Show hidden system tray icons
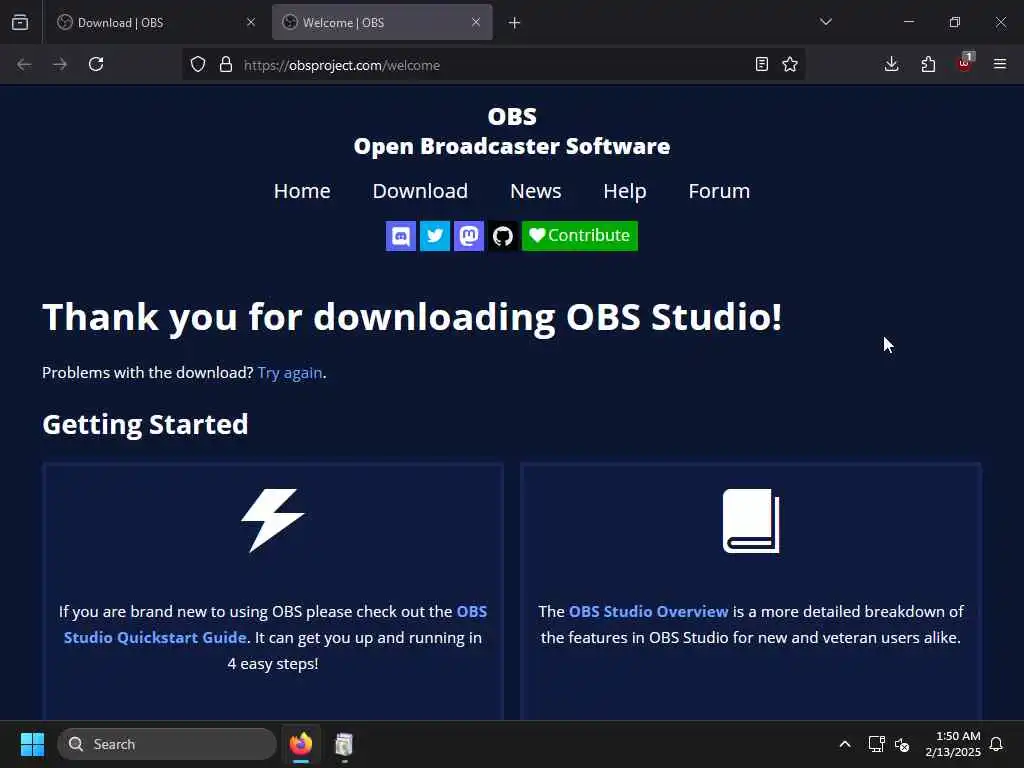 click(844, 744)
